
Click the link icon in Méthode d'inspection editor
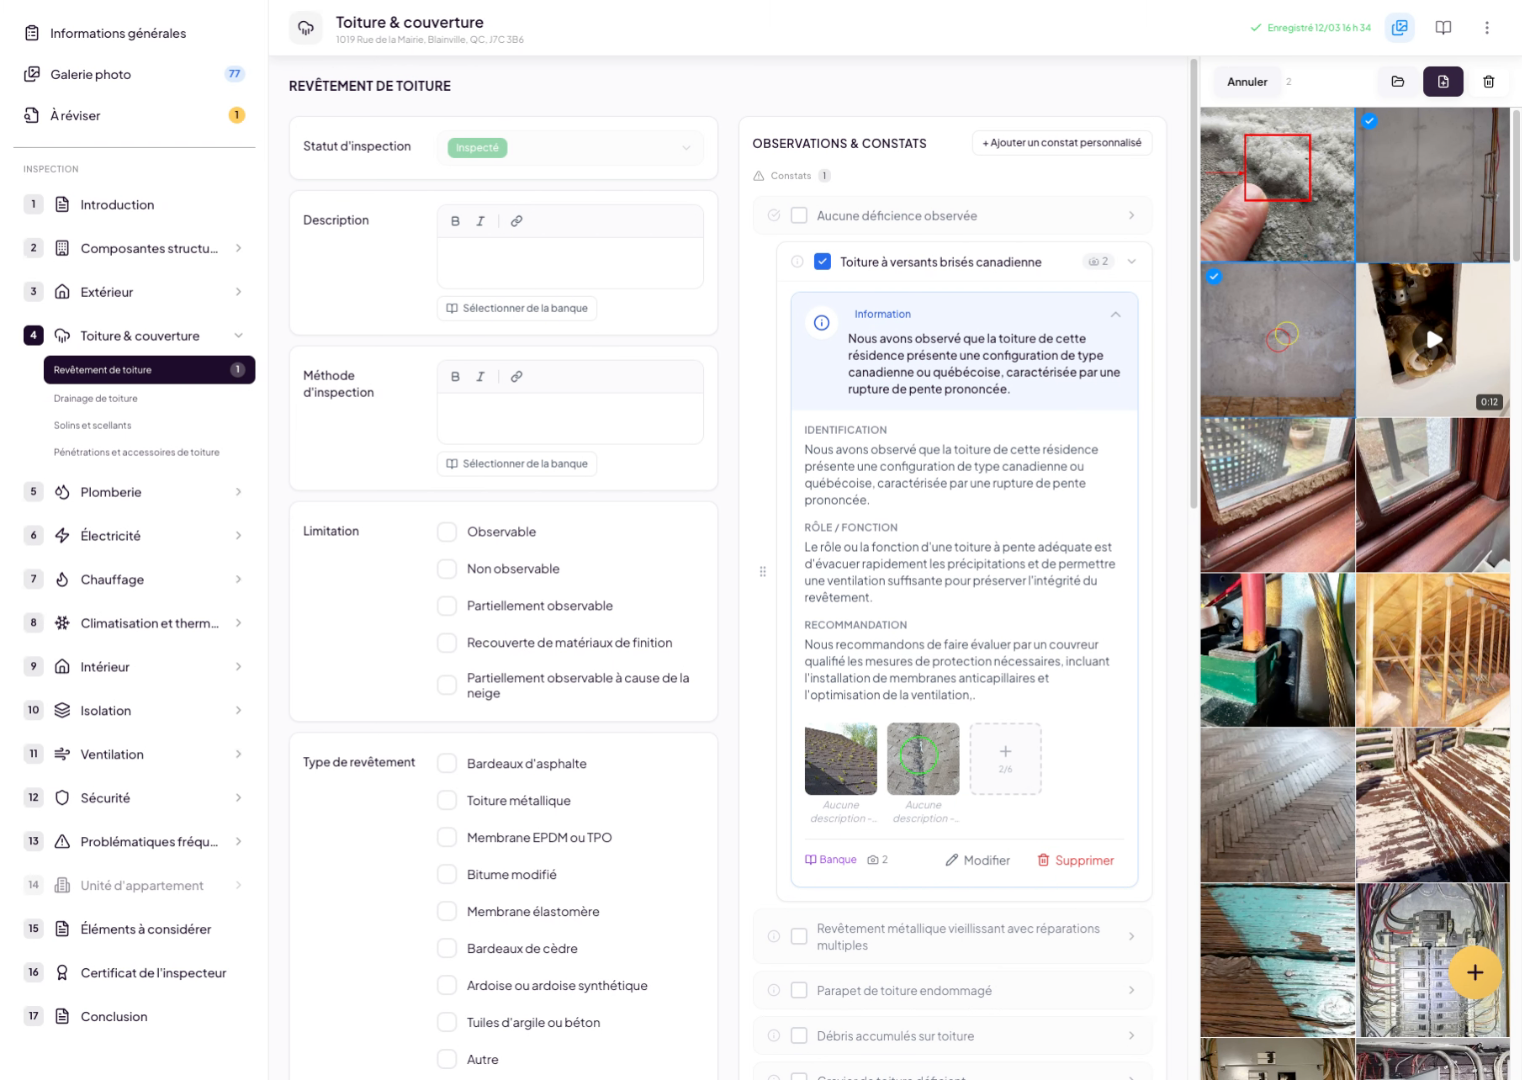(x=516, y=377)
